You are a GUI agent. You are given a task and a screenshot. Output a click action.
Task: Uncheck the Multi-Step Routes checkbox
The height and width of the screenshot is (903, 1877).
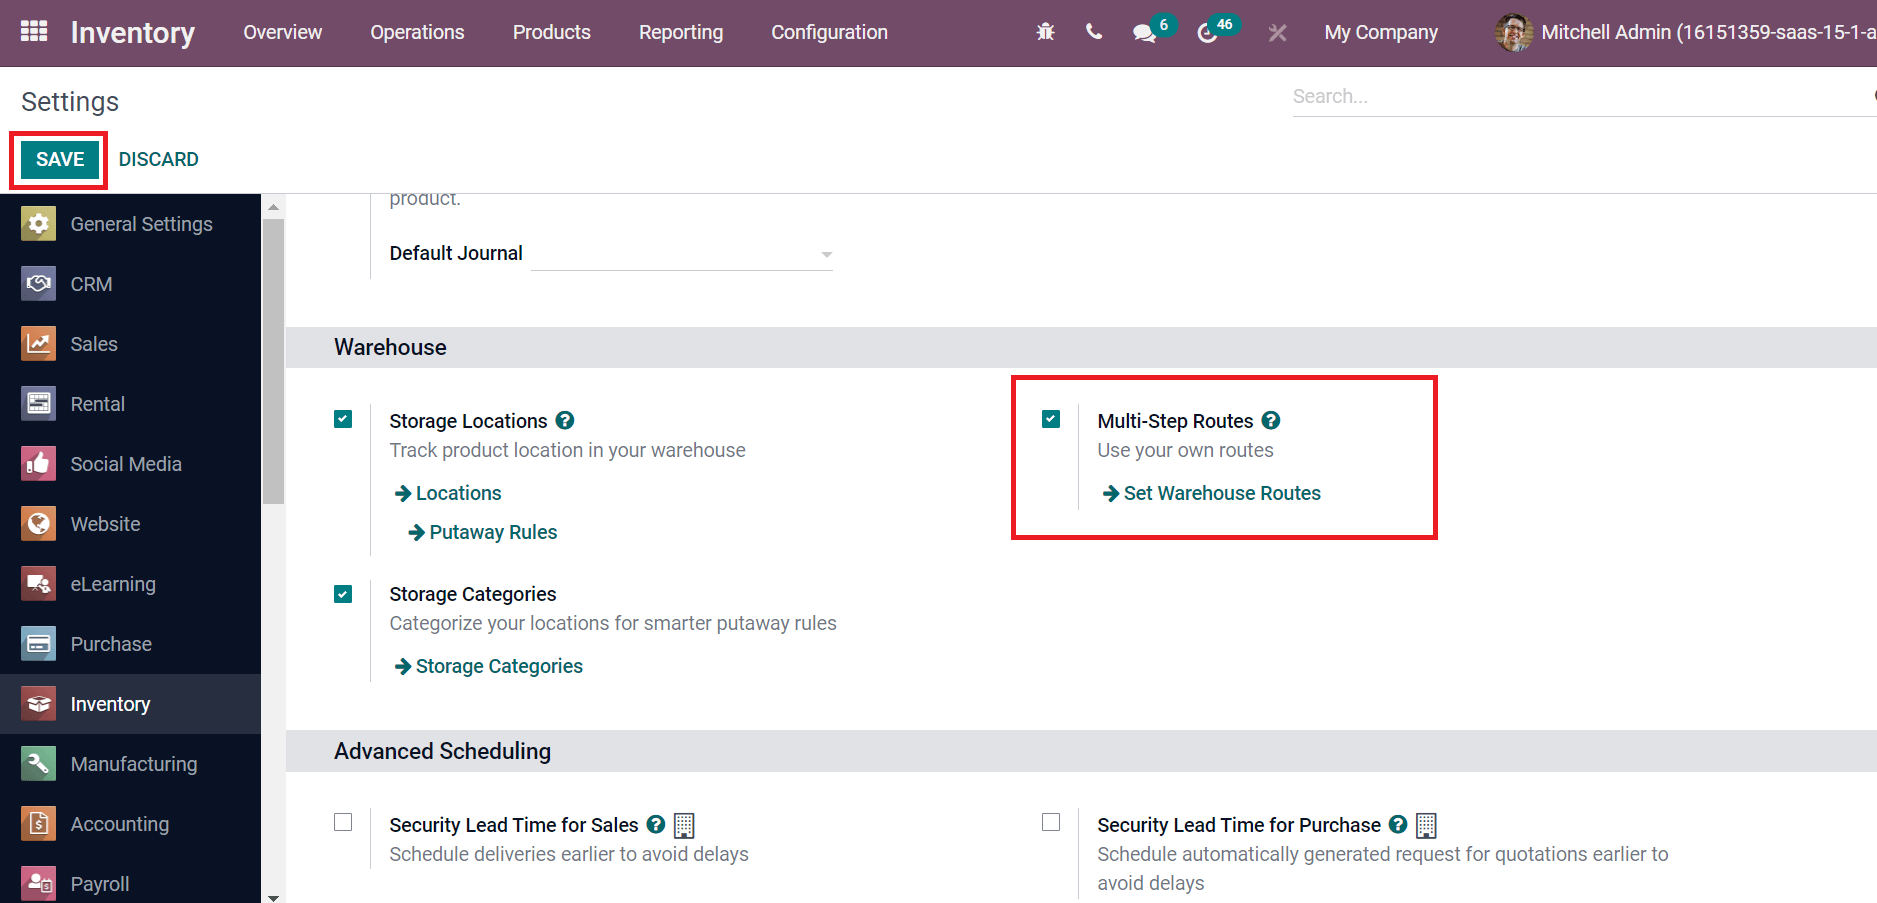coord(1051,419)
